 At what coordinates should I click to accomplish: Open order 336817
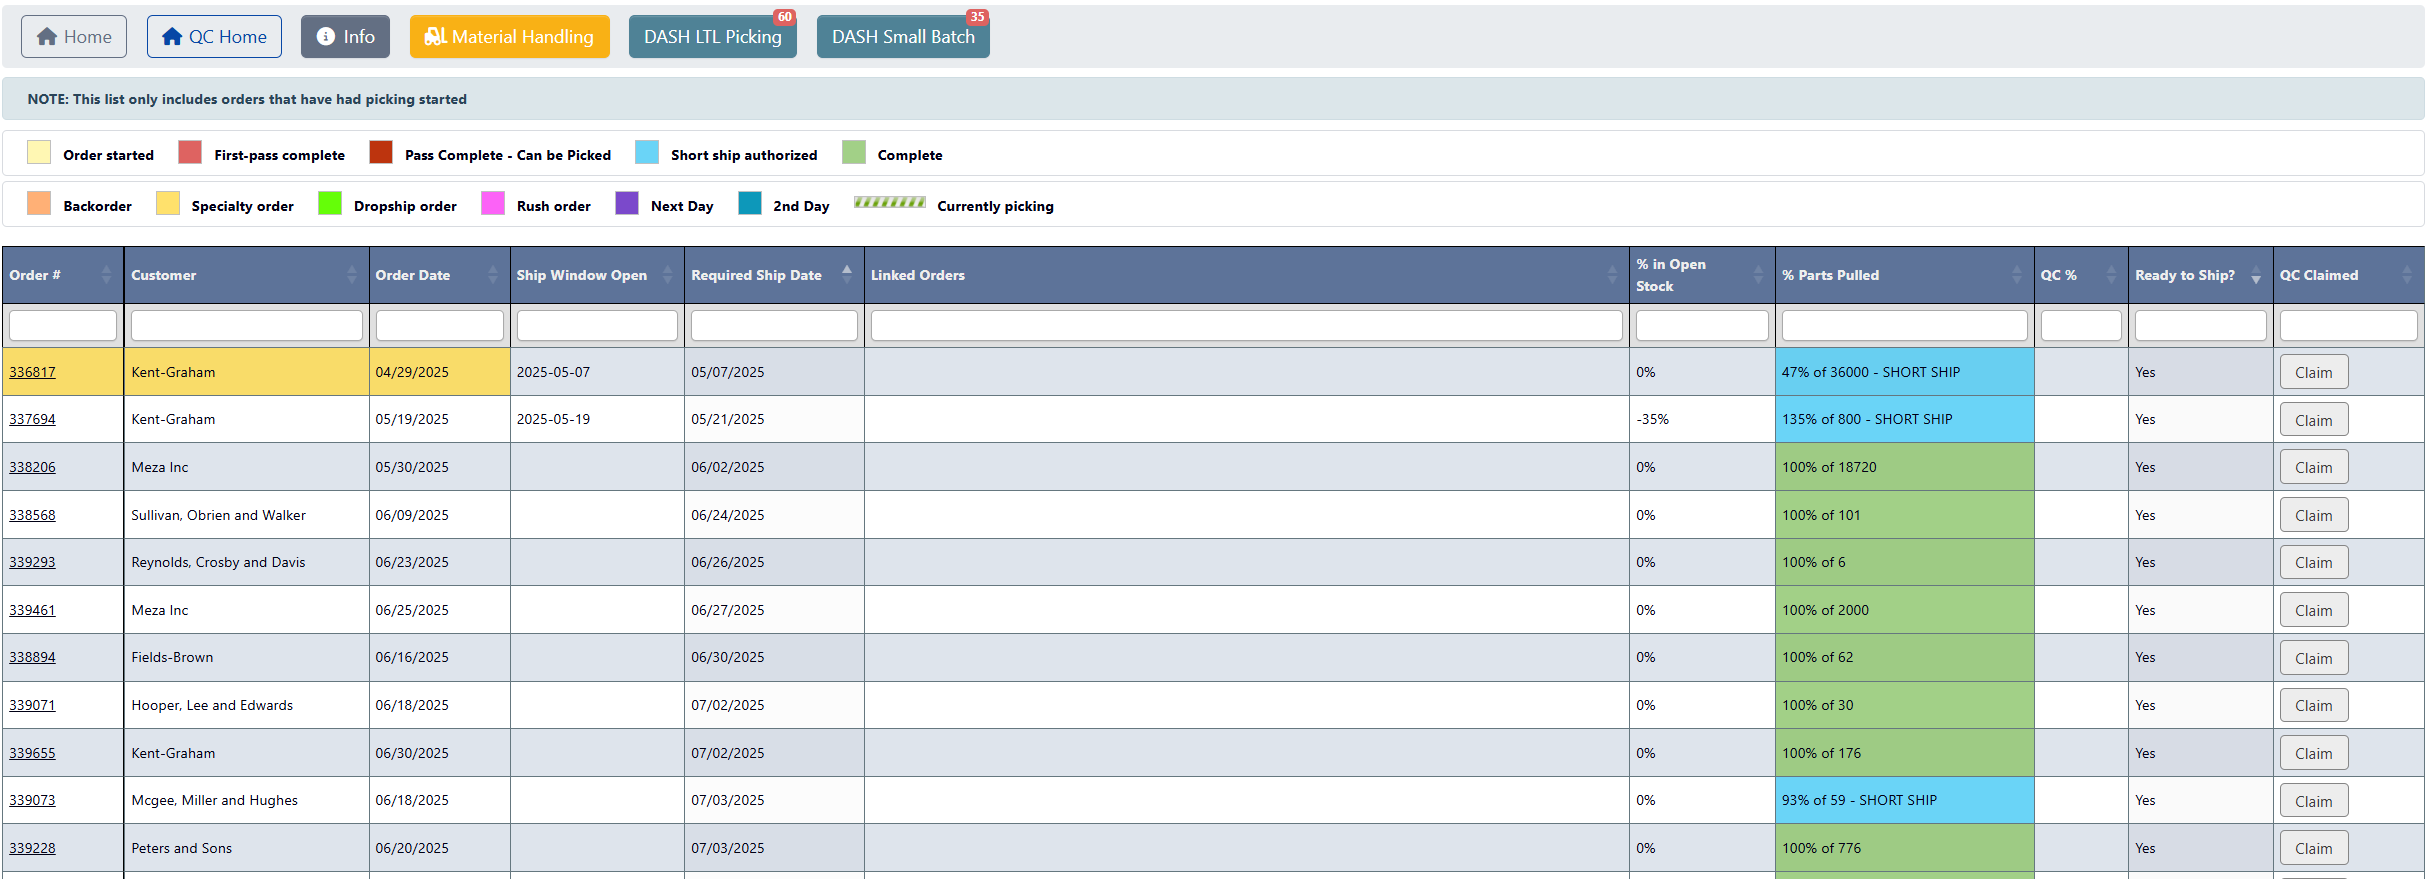pyautogui.click(x=32, y=372)
